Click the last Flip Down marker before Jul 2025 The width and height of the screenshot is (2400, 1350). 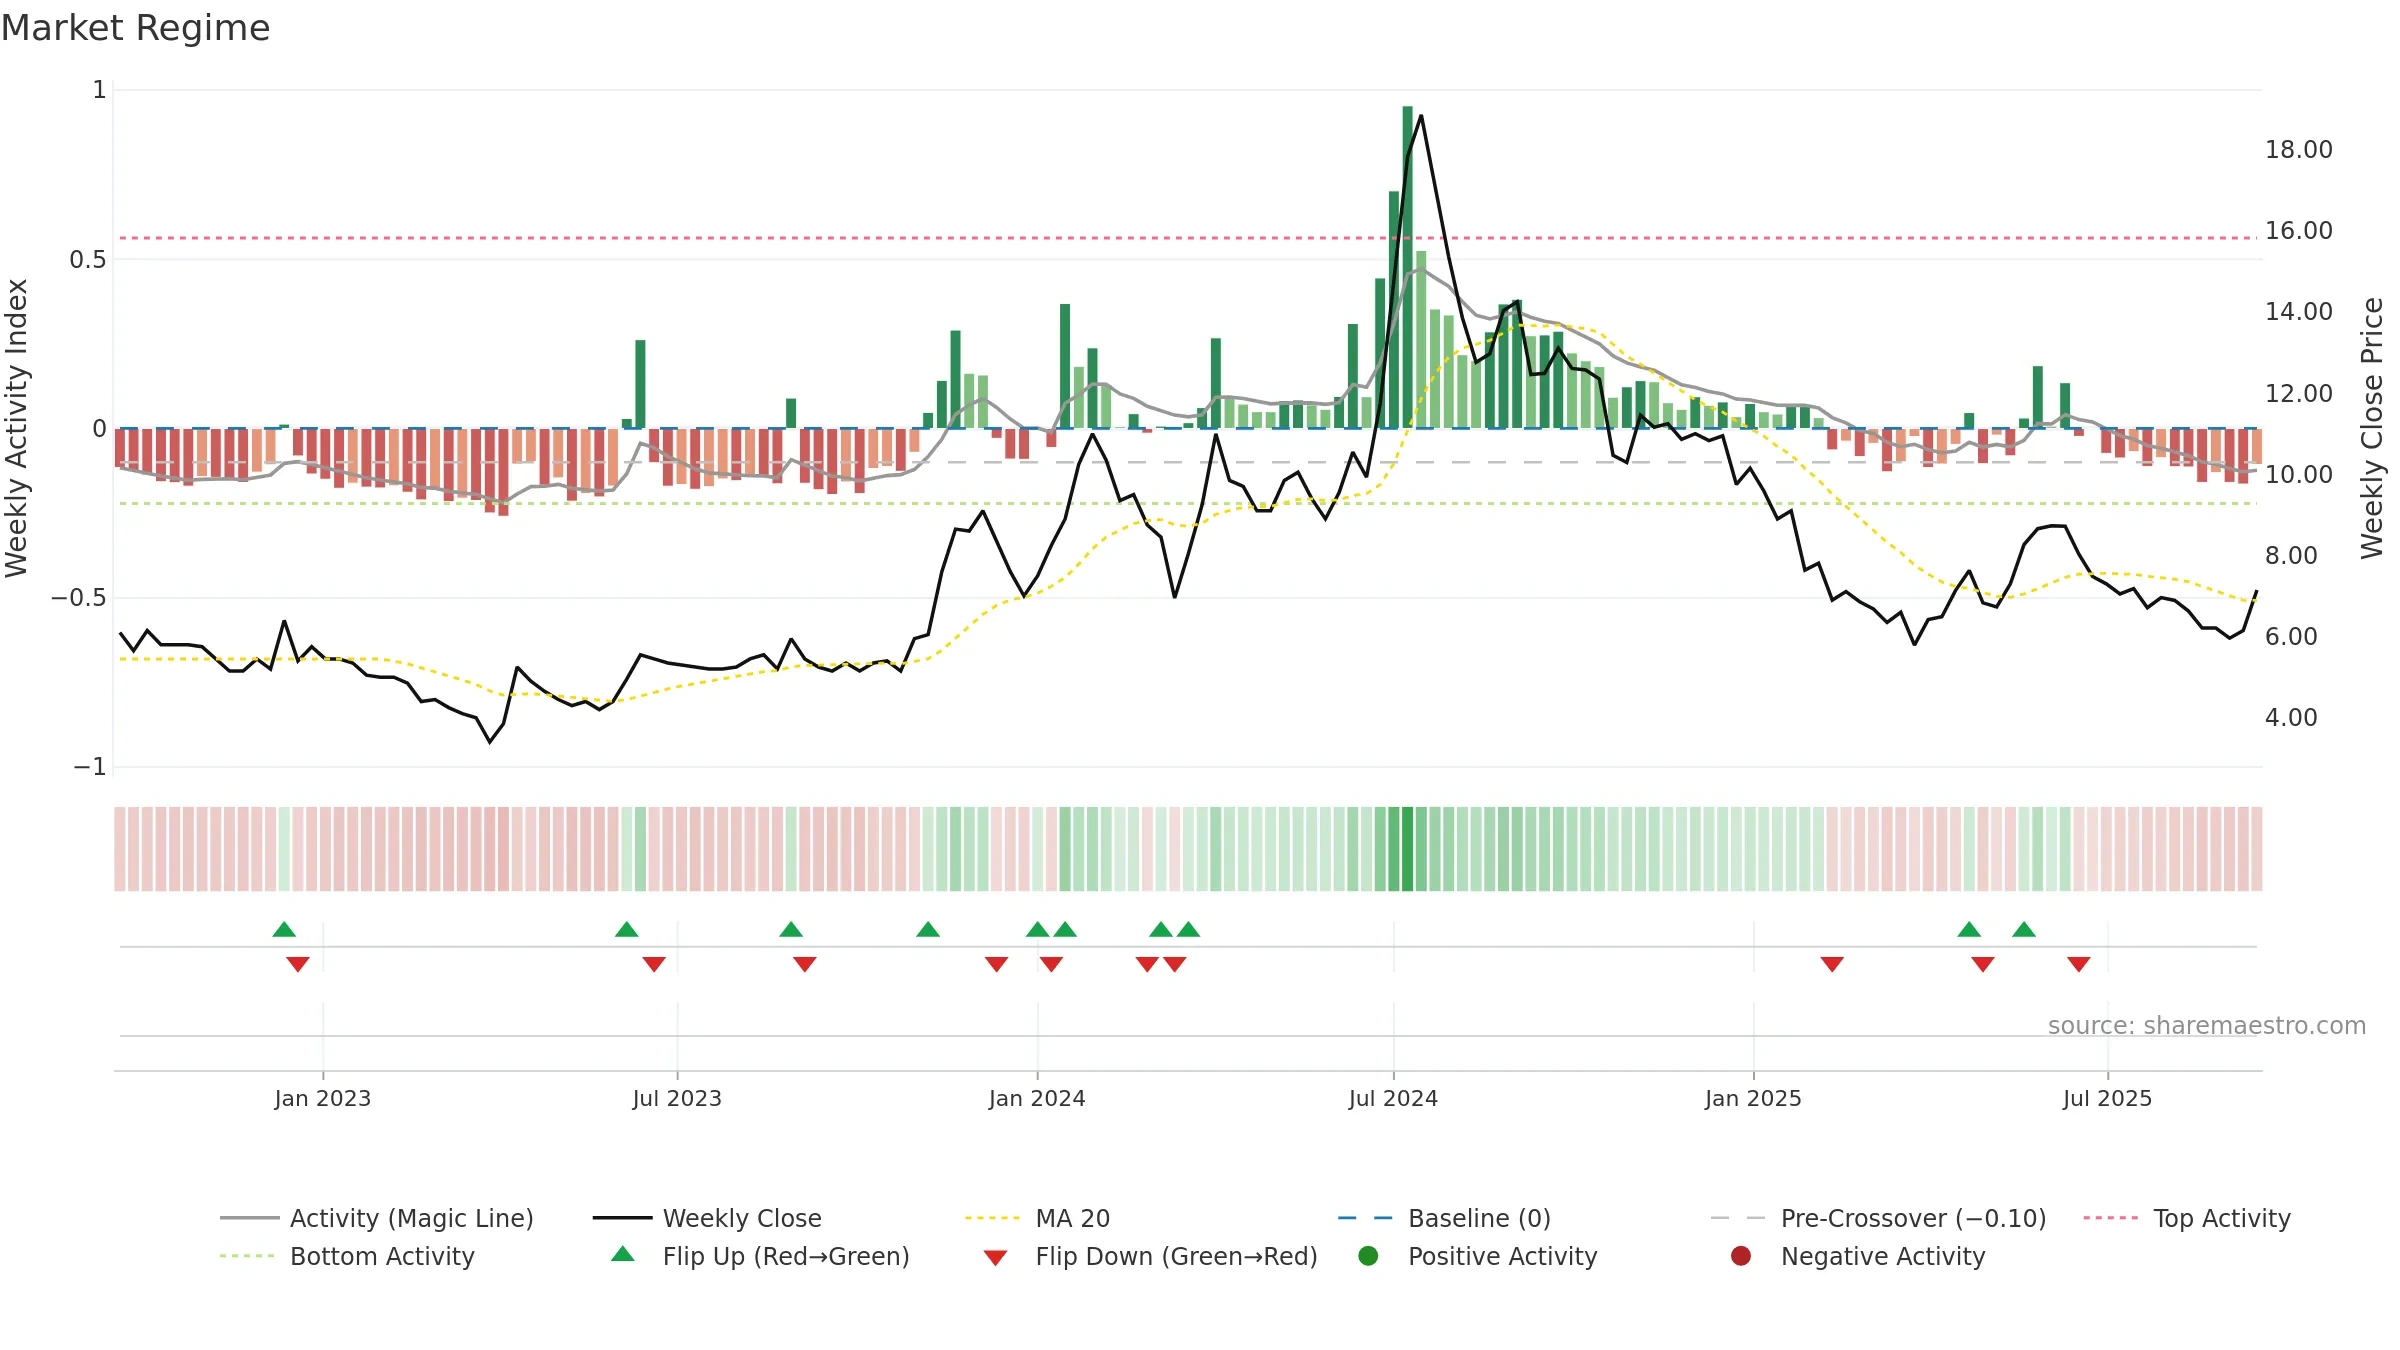pyautogui.click(x=2079, y=964)
